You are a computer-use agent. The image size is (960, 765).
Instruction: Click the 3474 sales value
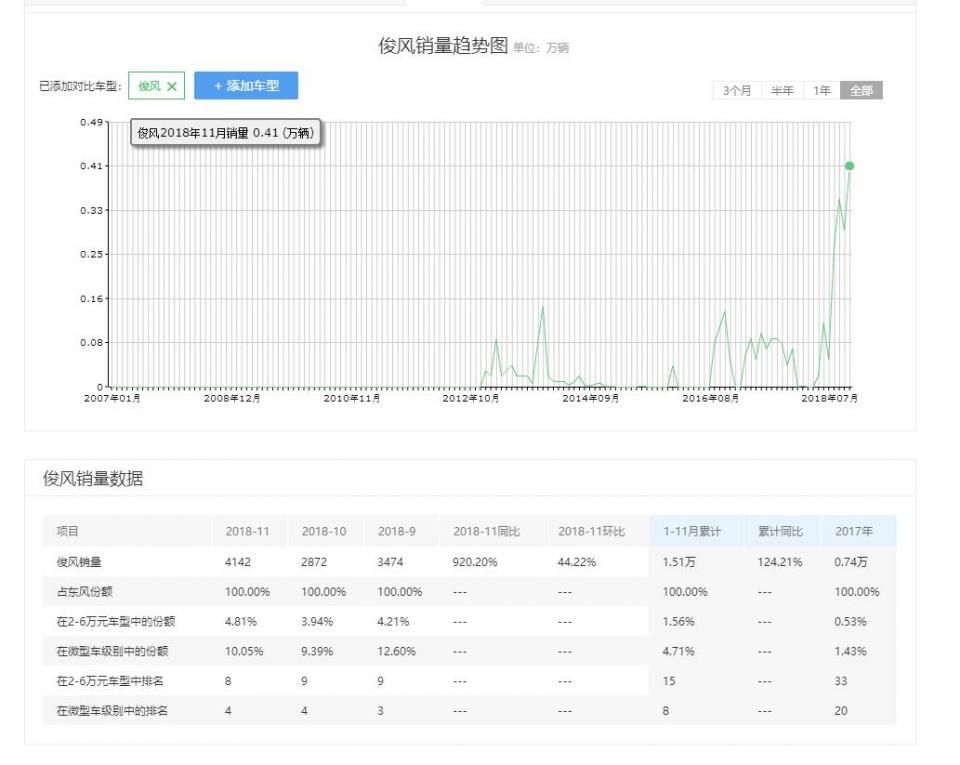point(390,562)
